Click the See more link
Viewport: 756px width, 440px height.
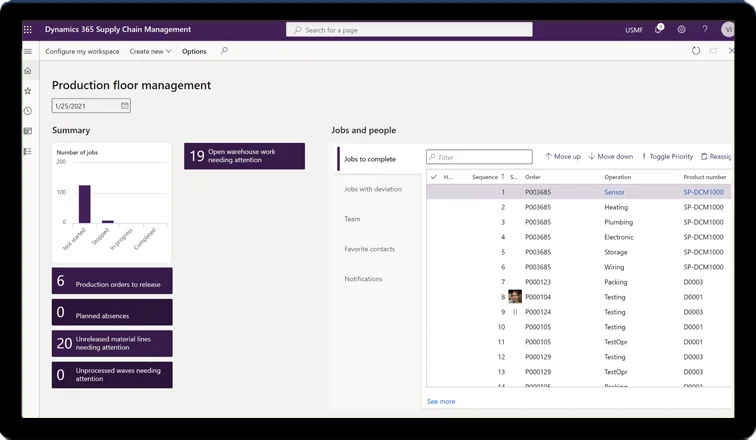[441, 401]
